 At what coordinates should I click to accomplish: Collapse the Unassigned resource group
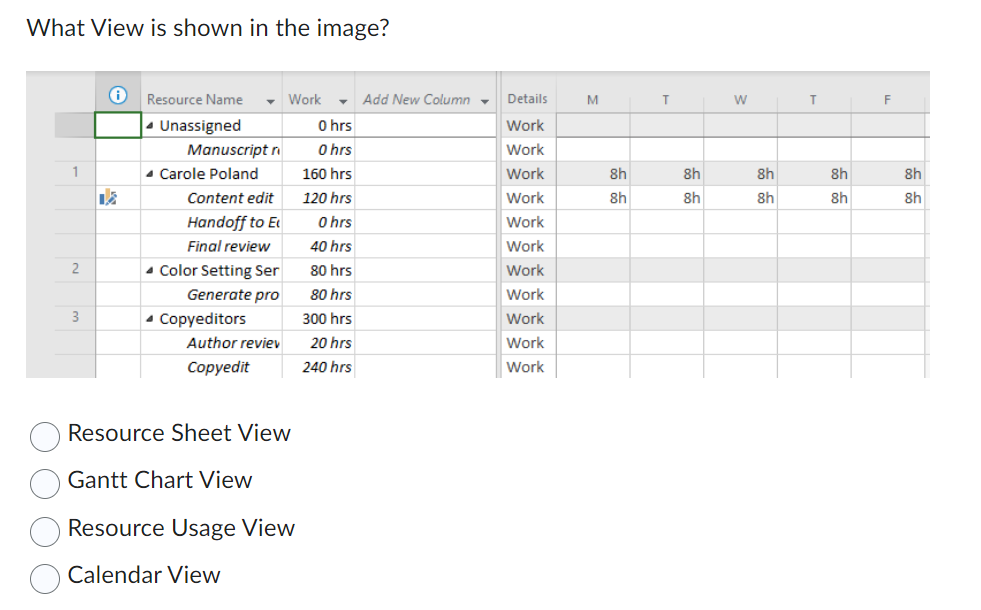coord(151,125)
